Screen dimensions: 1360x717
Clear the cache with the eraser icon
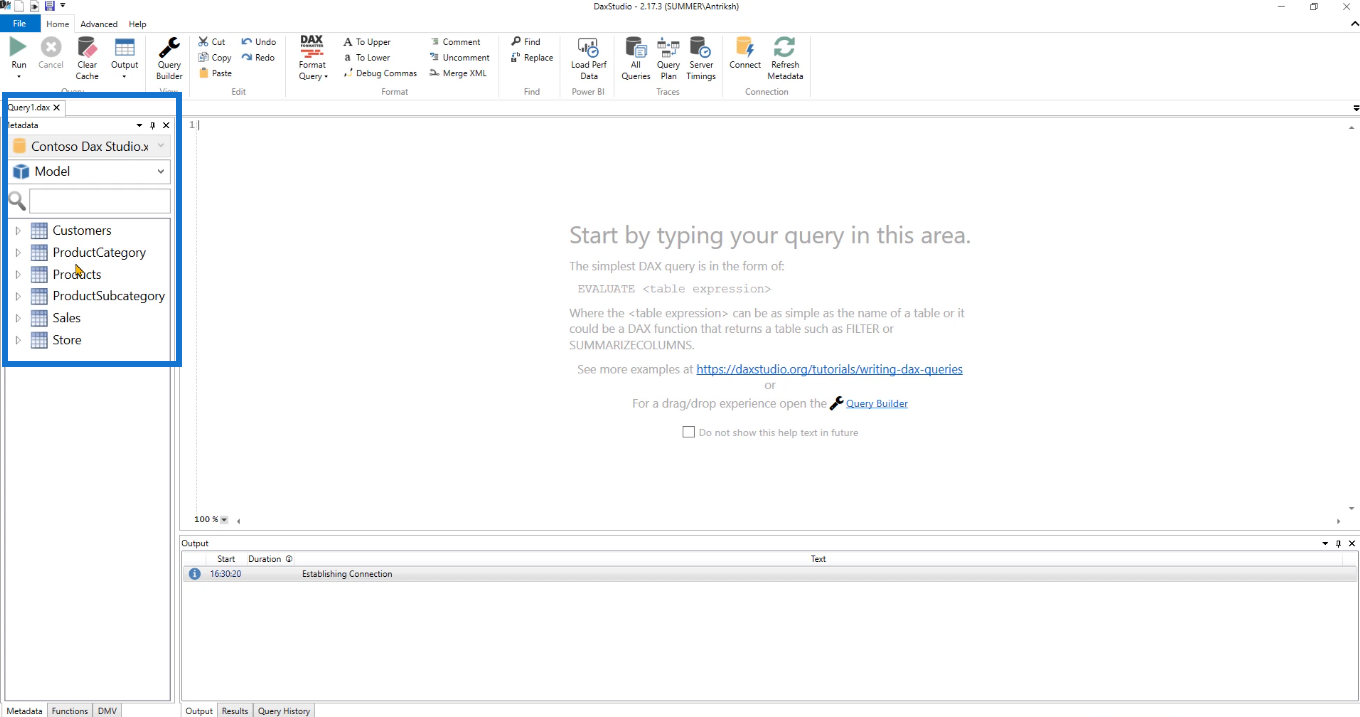tap(87, 47)
